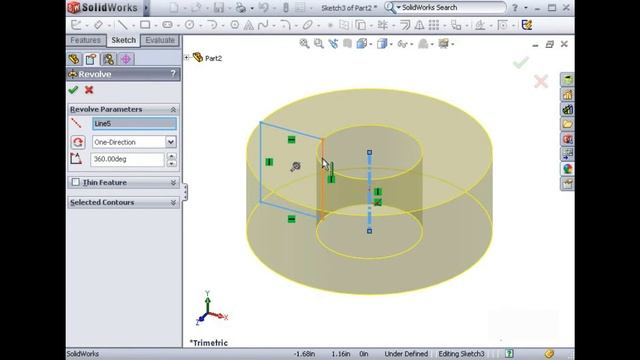This screenshot has height=360, width=640.
Task: Select the Arc sketch tool
Action: [x=212, y=25]
